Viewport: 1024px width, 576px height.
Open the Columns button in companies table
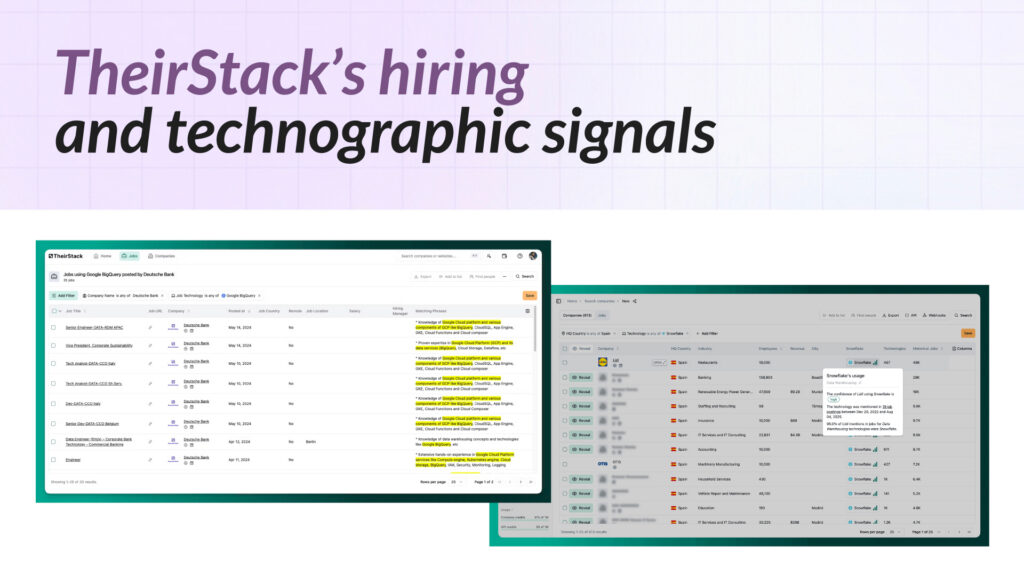click(x=963, y=349)
